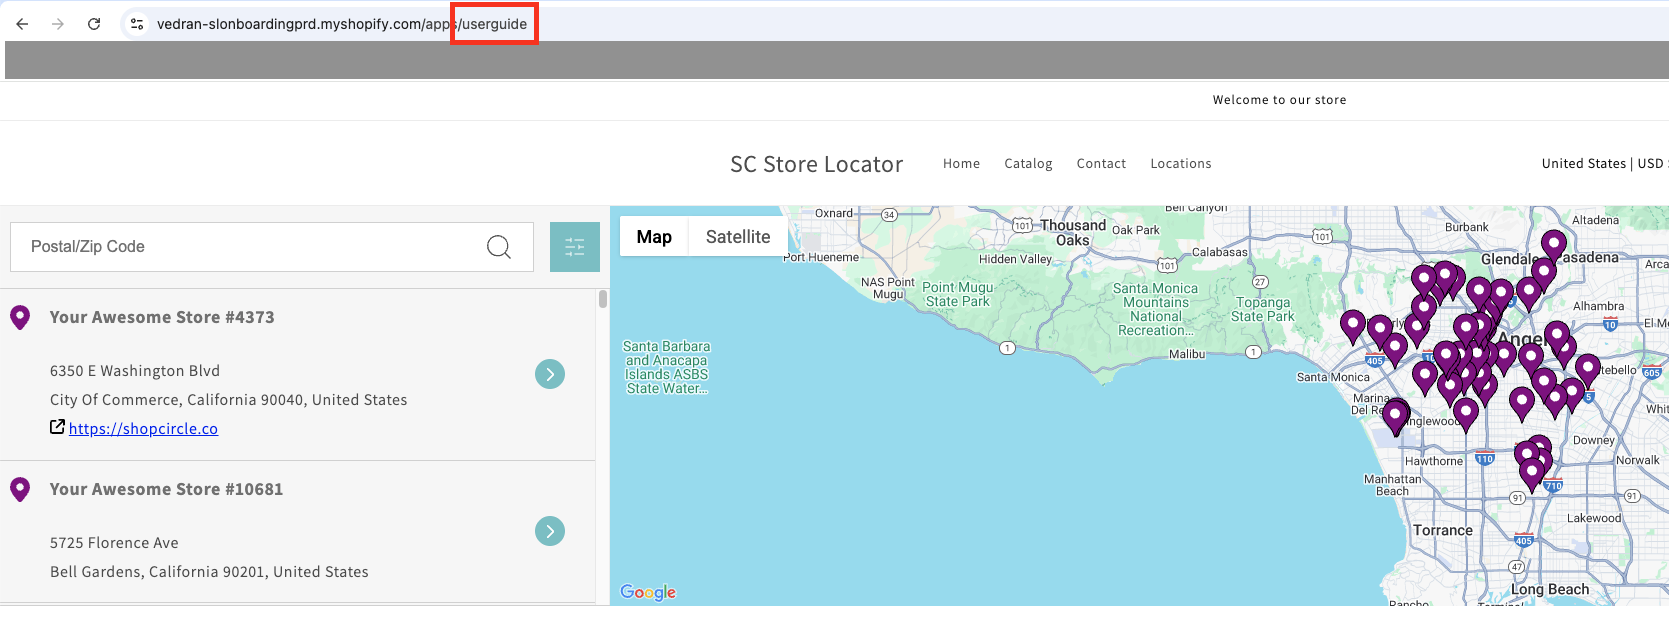Click the pin icon beside Store #10681
This screenshot has width=1669, height=617.
tap(19, 490)
